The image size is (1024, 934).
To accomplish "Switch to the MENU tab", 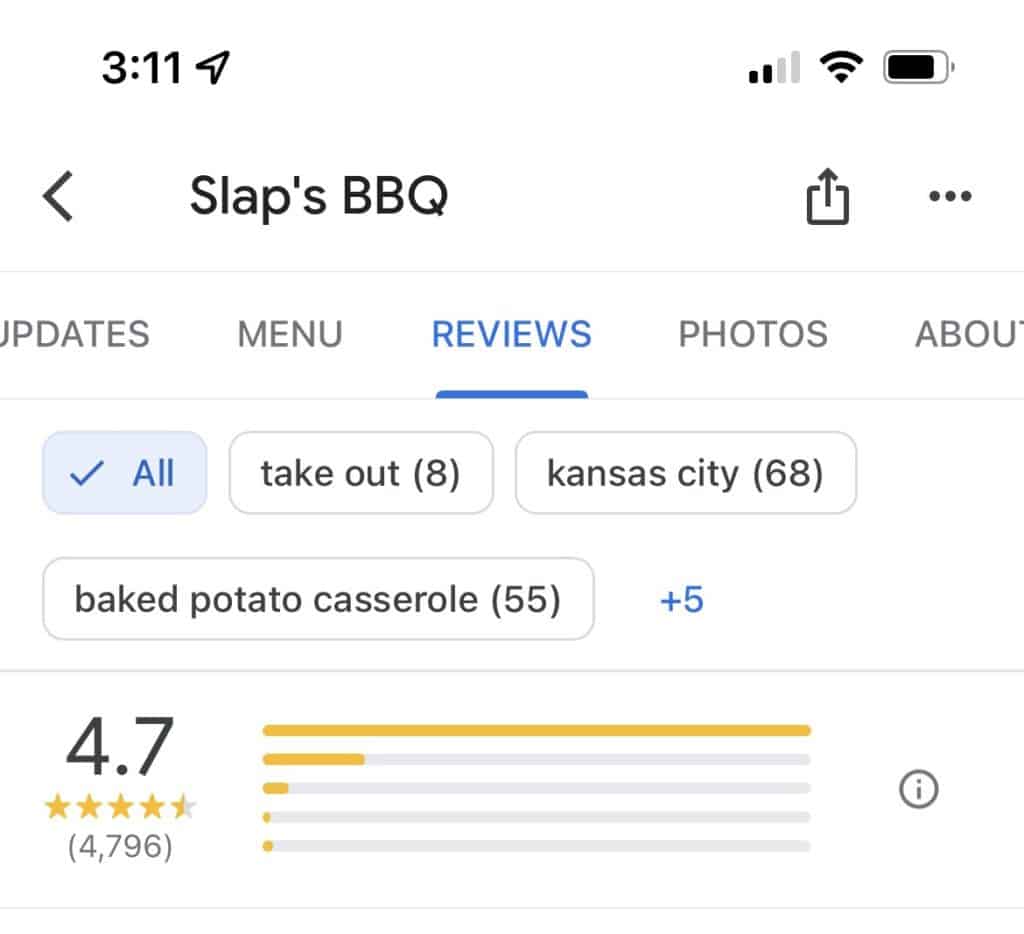I will [x=290, y=334].
